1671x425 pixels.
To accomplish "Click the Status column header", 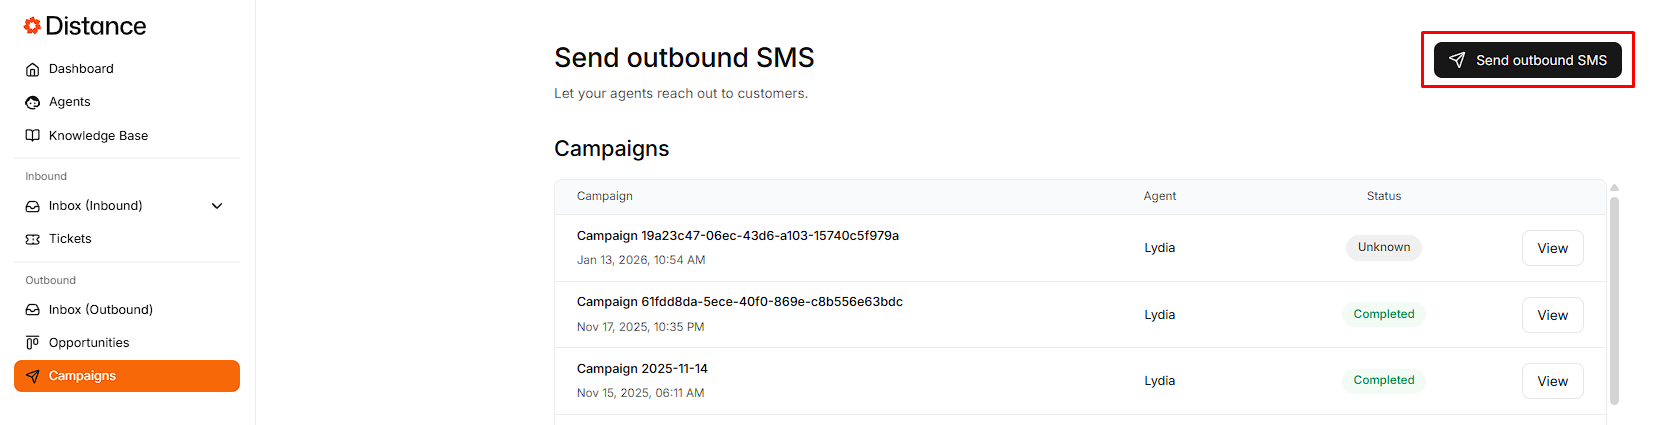I will click(1383, 196).
